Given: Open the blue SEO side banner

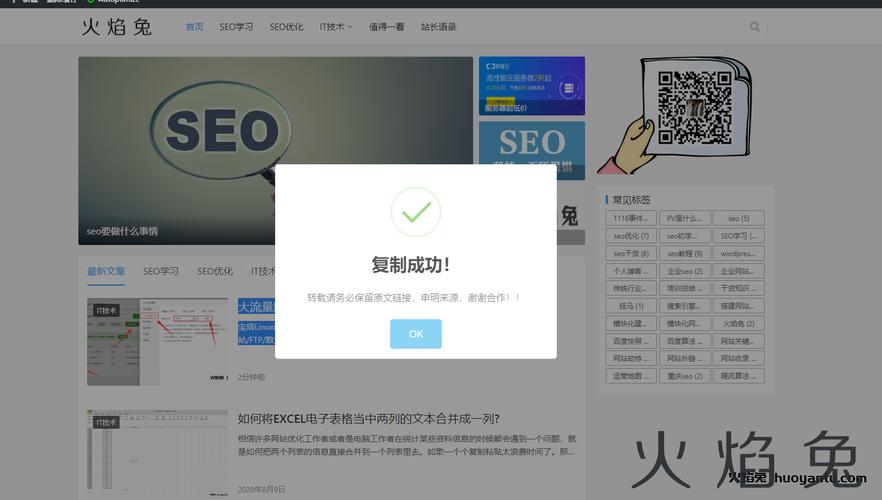Looking at the screenshot, I should [x=532, y=150].
